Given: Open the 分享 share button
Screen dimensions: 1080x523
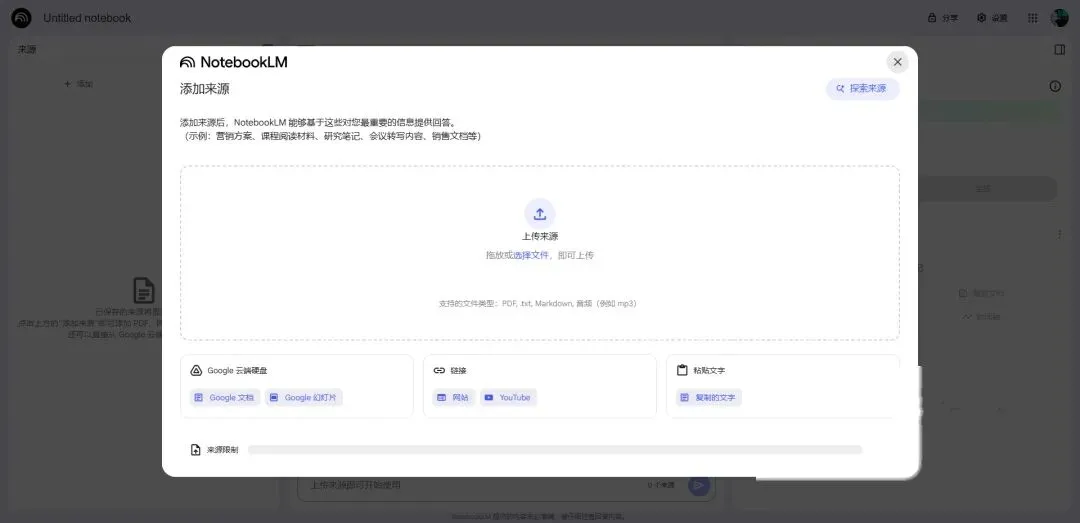Looking at the screenshot, I should click(x=943, y=18).
